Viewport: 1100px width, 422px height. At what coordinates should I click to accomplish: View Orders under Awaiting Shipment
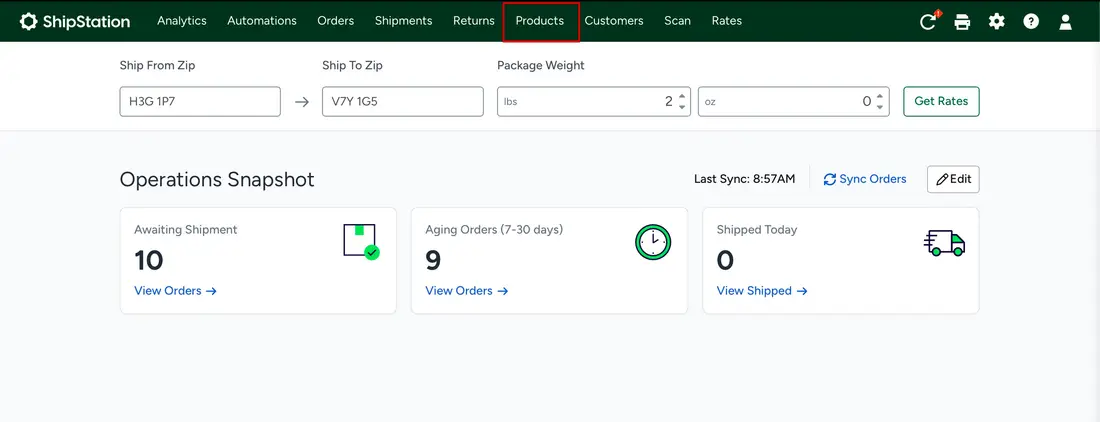click(x=175, y=291)
